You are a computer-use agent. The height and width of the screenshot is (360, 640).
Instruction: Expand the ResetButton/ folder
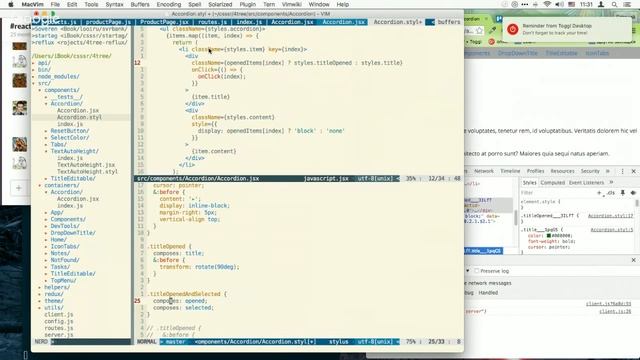tap(46, 131)
